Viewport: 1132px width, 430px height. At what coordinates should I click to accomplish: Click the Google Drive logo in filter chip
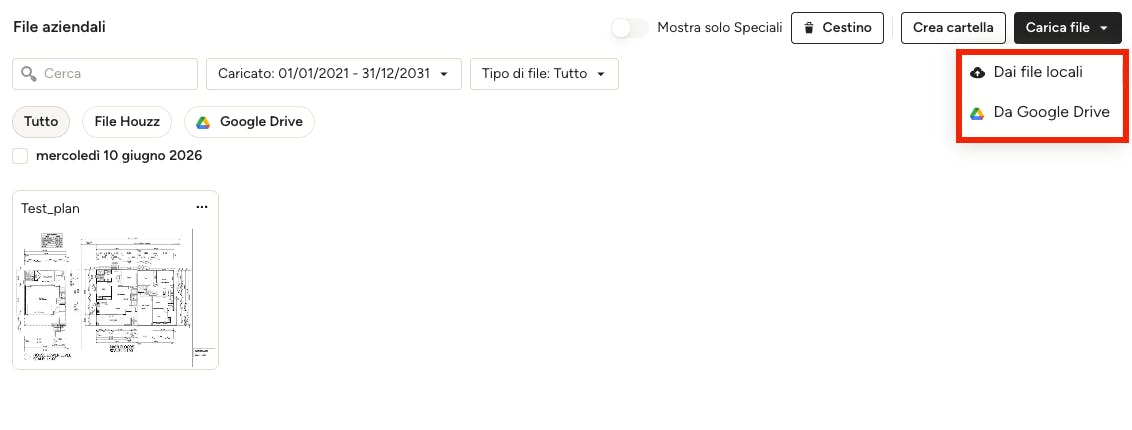coord(204,122)
